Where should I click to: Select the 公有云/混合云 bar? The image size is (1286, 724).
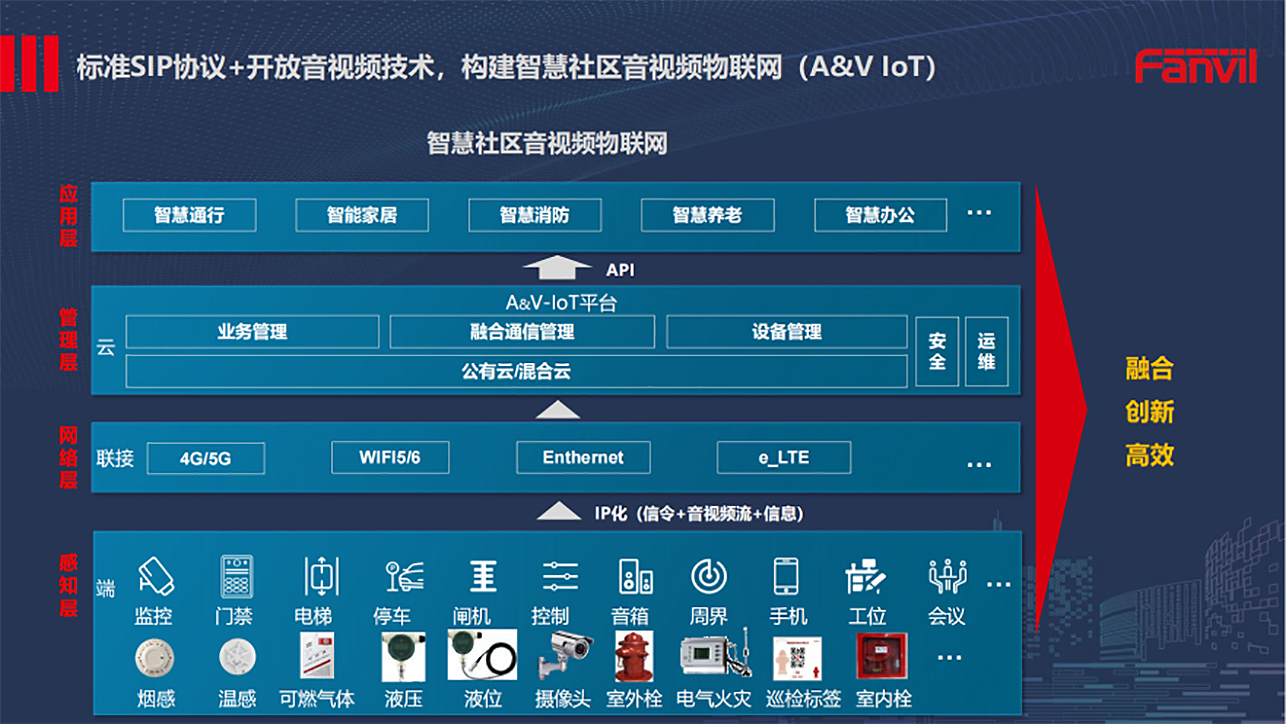point(516,371)
